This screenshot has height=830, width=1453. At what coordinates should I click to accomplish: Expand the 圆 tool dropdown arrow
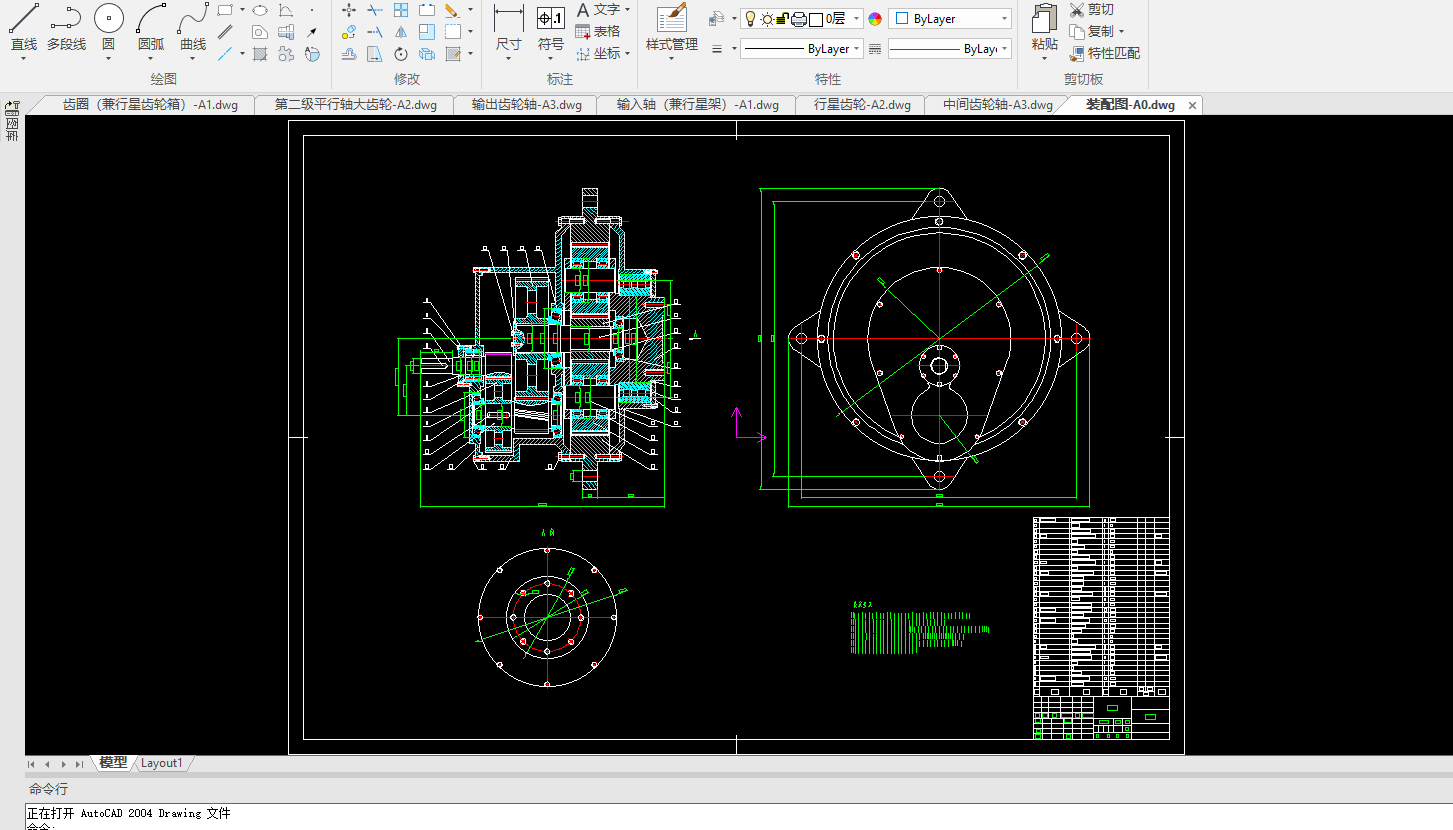pyautogui.click(x=108, y=58)
